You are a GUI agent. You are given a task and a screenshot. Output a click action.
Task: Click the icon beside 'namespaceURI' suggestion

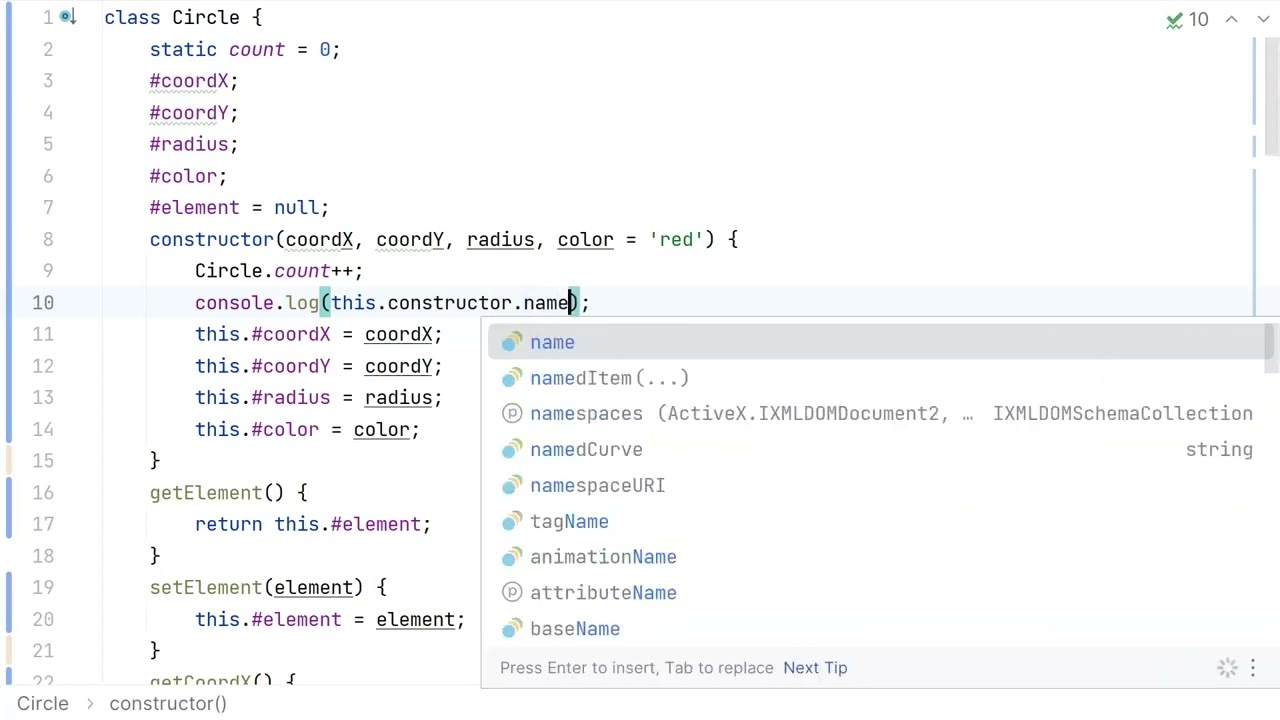pyautogui.click(x=512, y=486)
